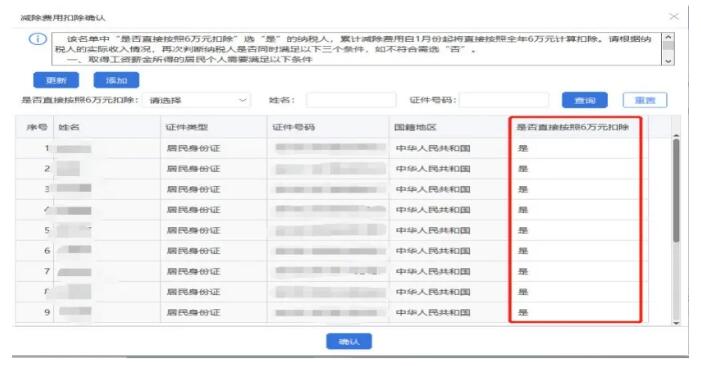
Task: Select the 是 value in row 8
Action: tap(523, 292)
